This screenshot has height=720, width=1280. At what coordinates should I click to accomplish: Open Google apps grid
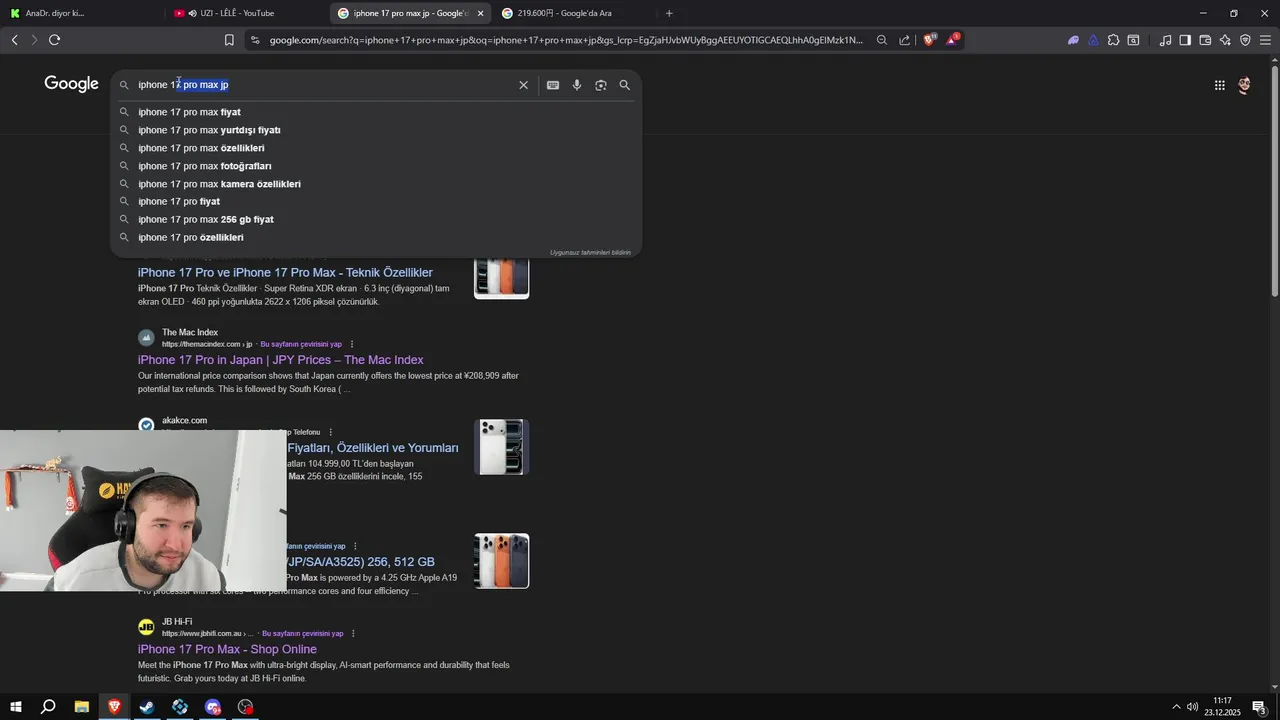[x=1220, y=85]
